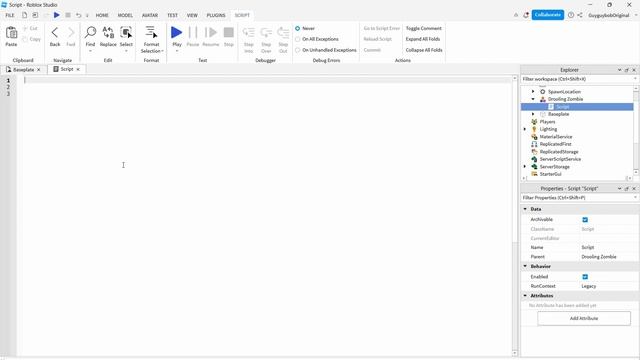Viewport: 640px width, 360px height.
Task: Click Expand All Folds action
Action: 423,39
